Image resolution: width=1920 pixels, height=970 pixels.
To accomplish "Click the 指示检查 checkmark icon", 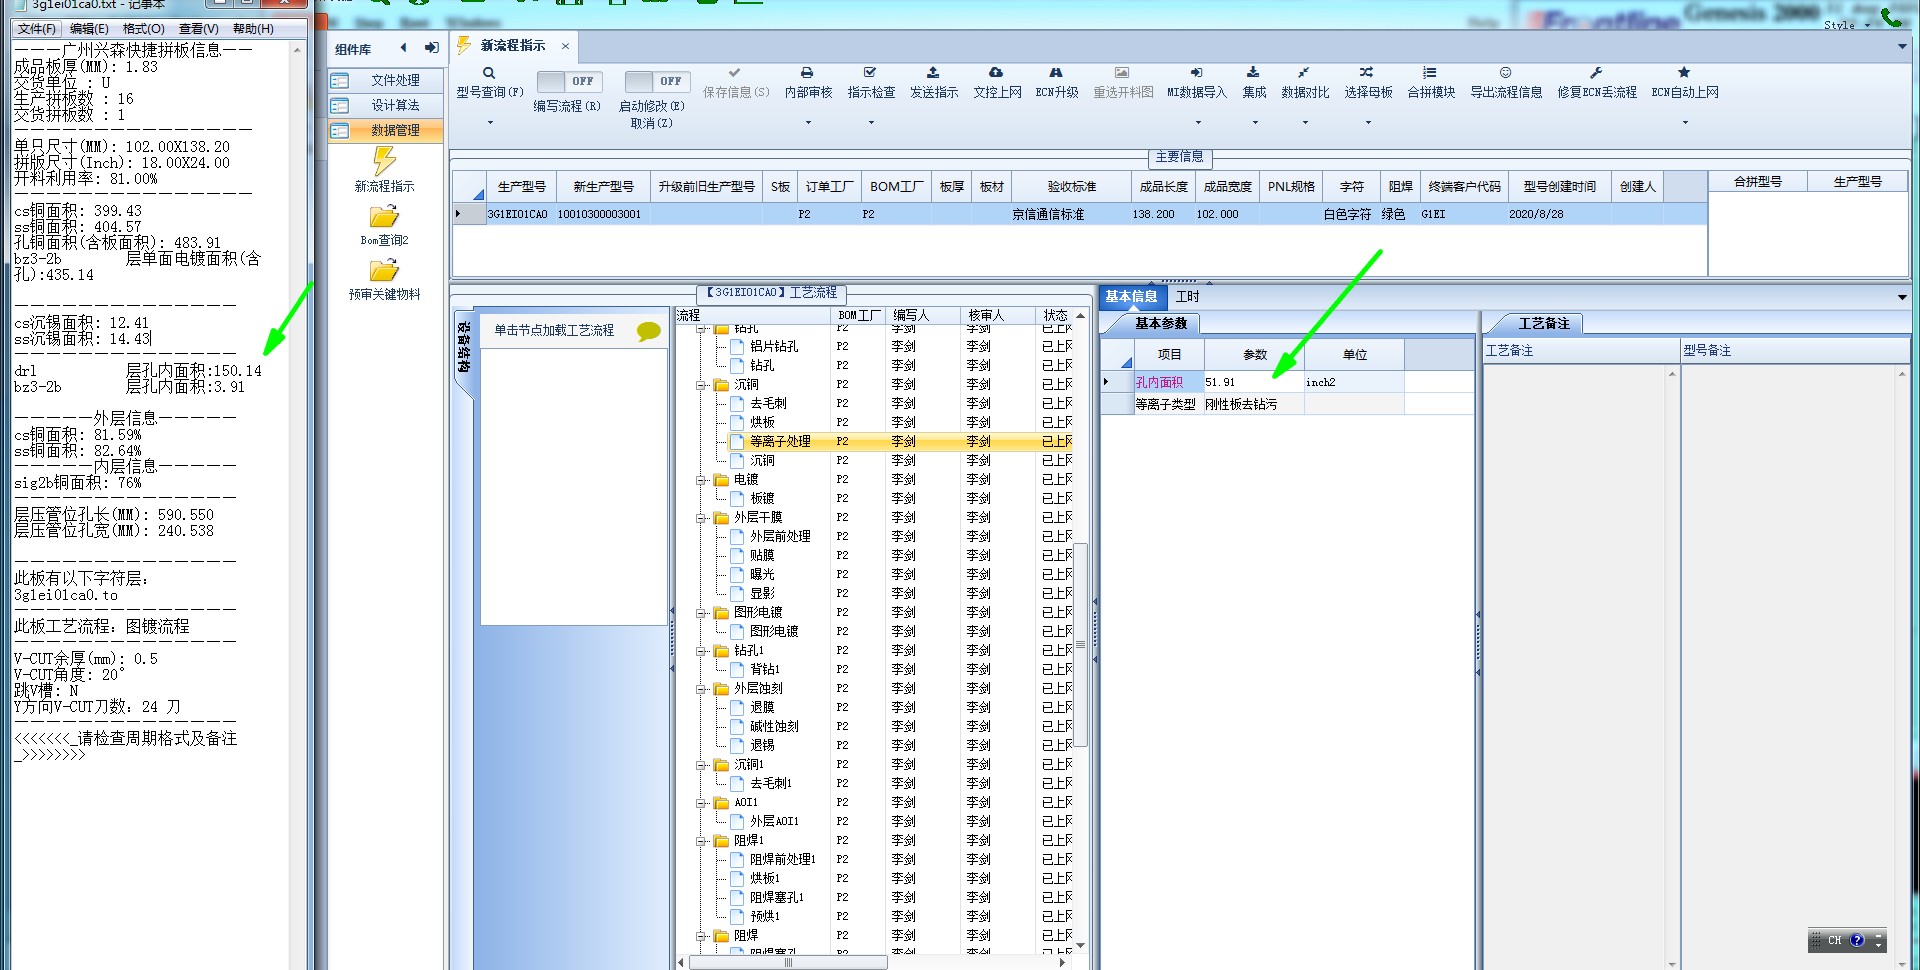I will pyautogui.click(x=870, y=73).
